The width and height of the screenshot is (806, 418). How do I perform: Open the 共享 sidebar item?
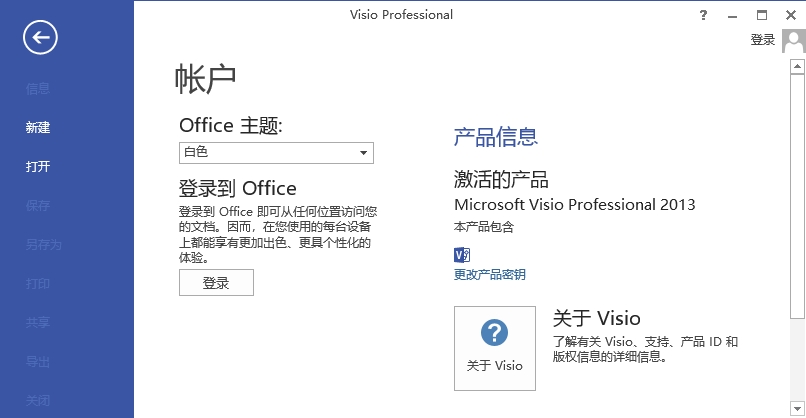pyautogui.click(x=38, y=323)
